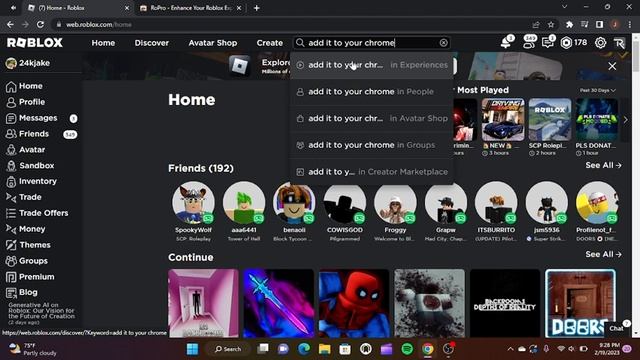Open Generative AI blog post link
The width and height of the screenshot is (640, 360).
(x=41, y=313)
